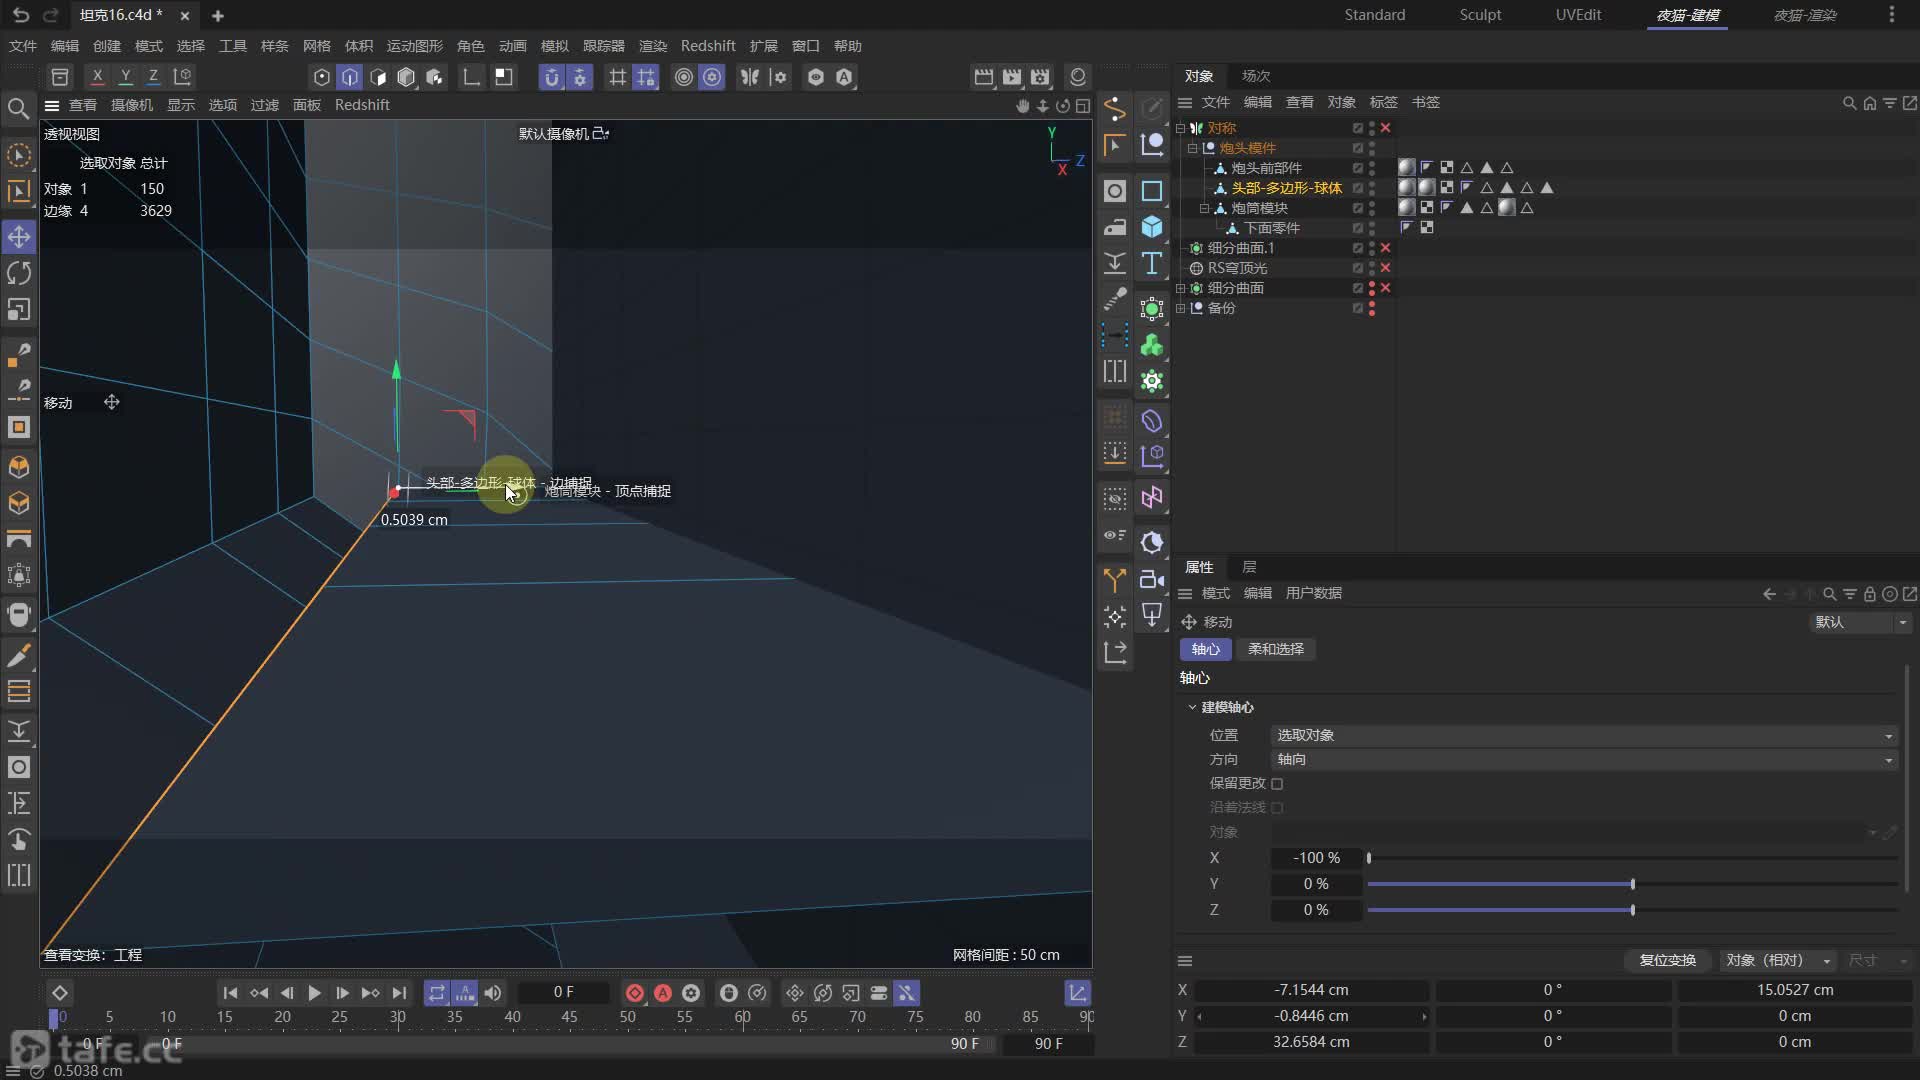Open the viewport 摄像机 menu

coord(132,105)
